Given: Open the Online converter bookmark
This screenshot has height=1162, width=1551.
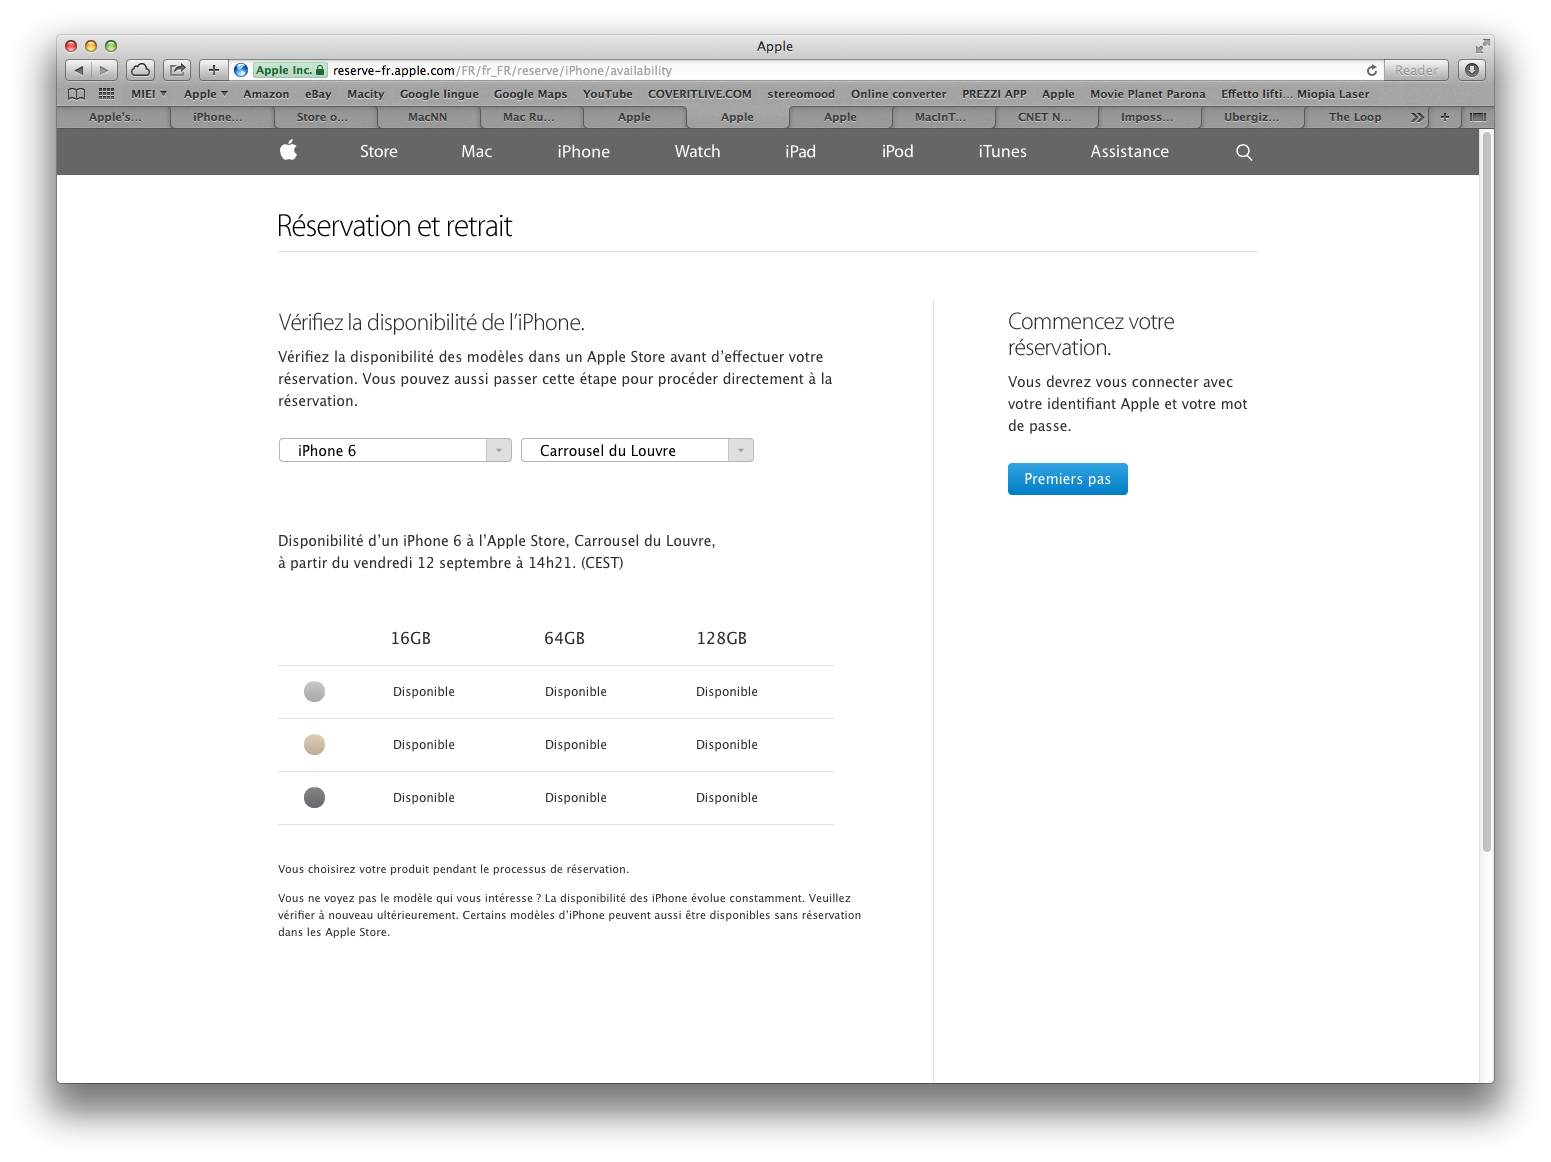Looking at the screenshot, I should (x=898, y=94).
